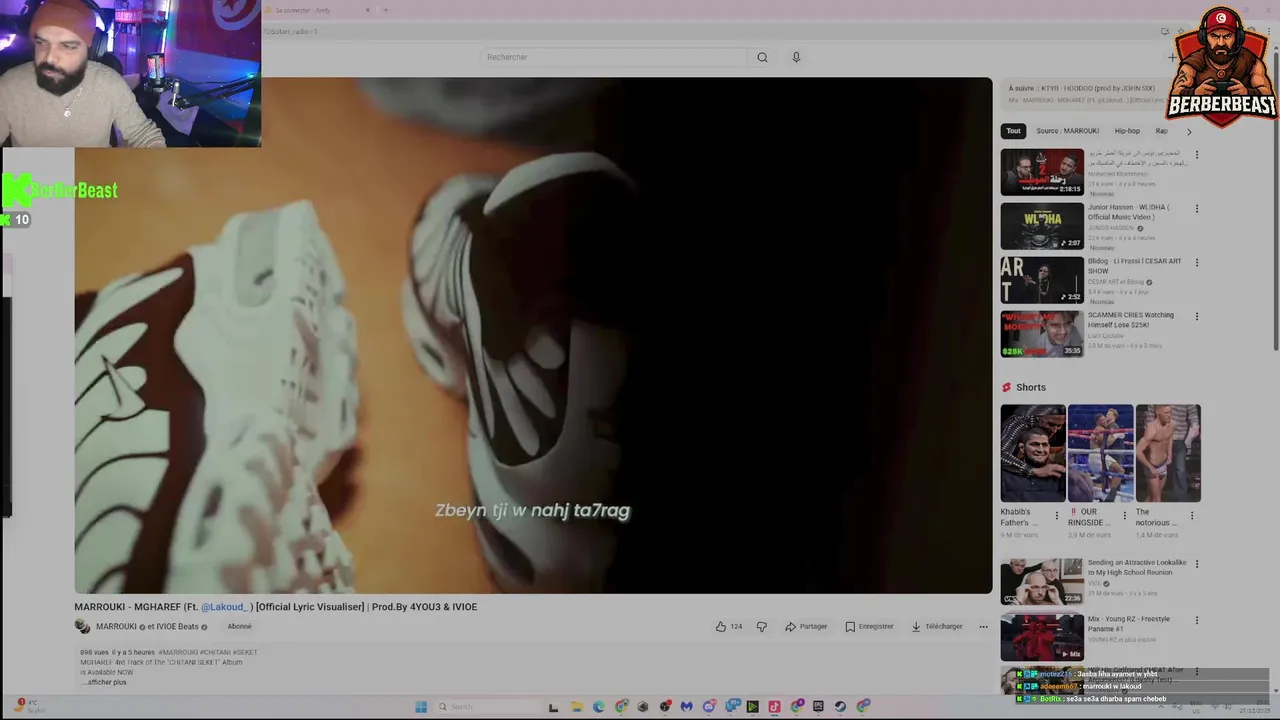Close the browser tab

(x=367, y=10)
